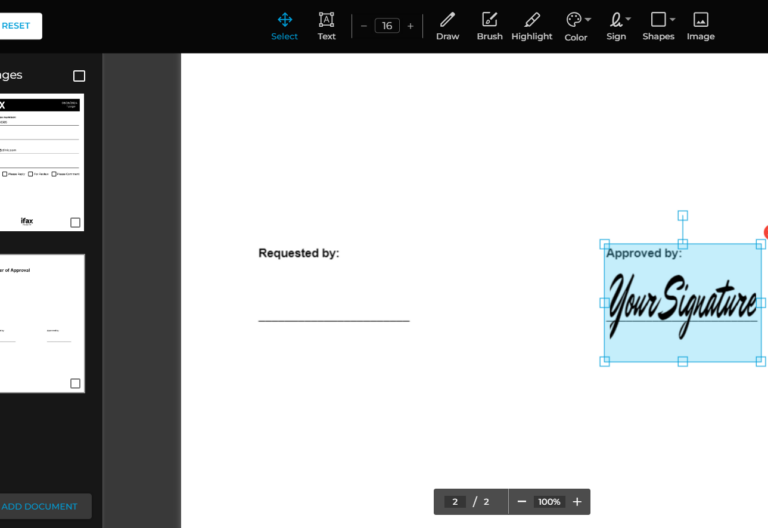Enable the Highlight tool

coord(532,26)
